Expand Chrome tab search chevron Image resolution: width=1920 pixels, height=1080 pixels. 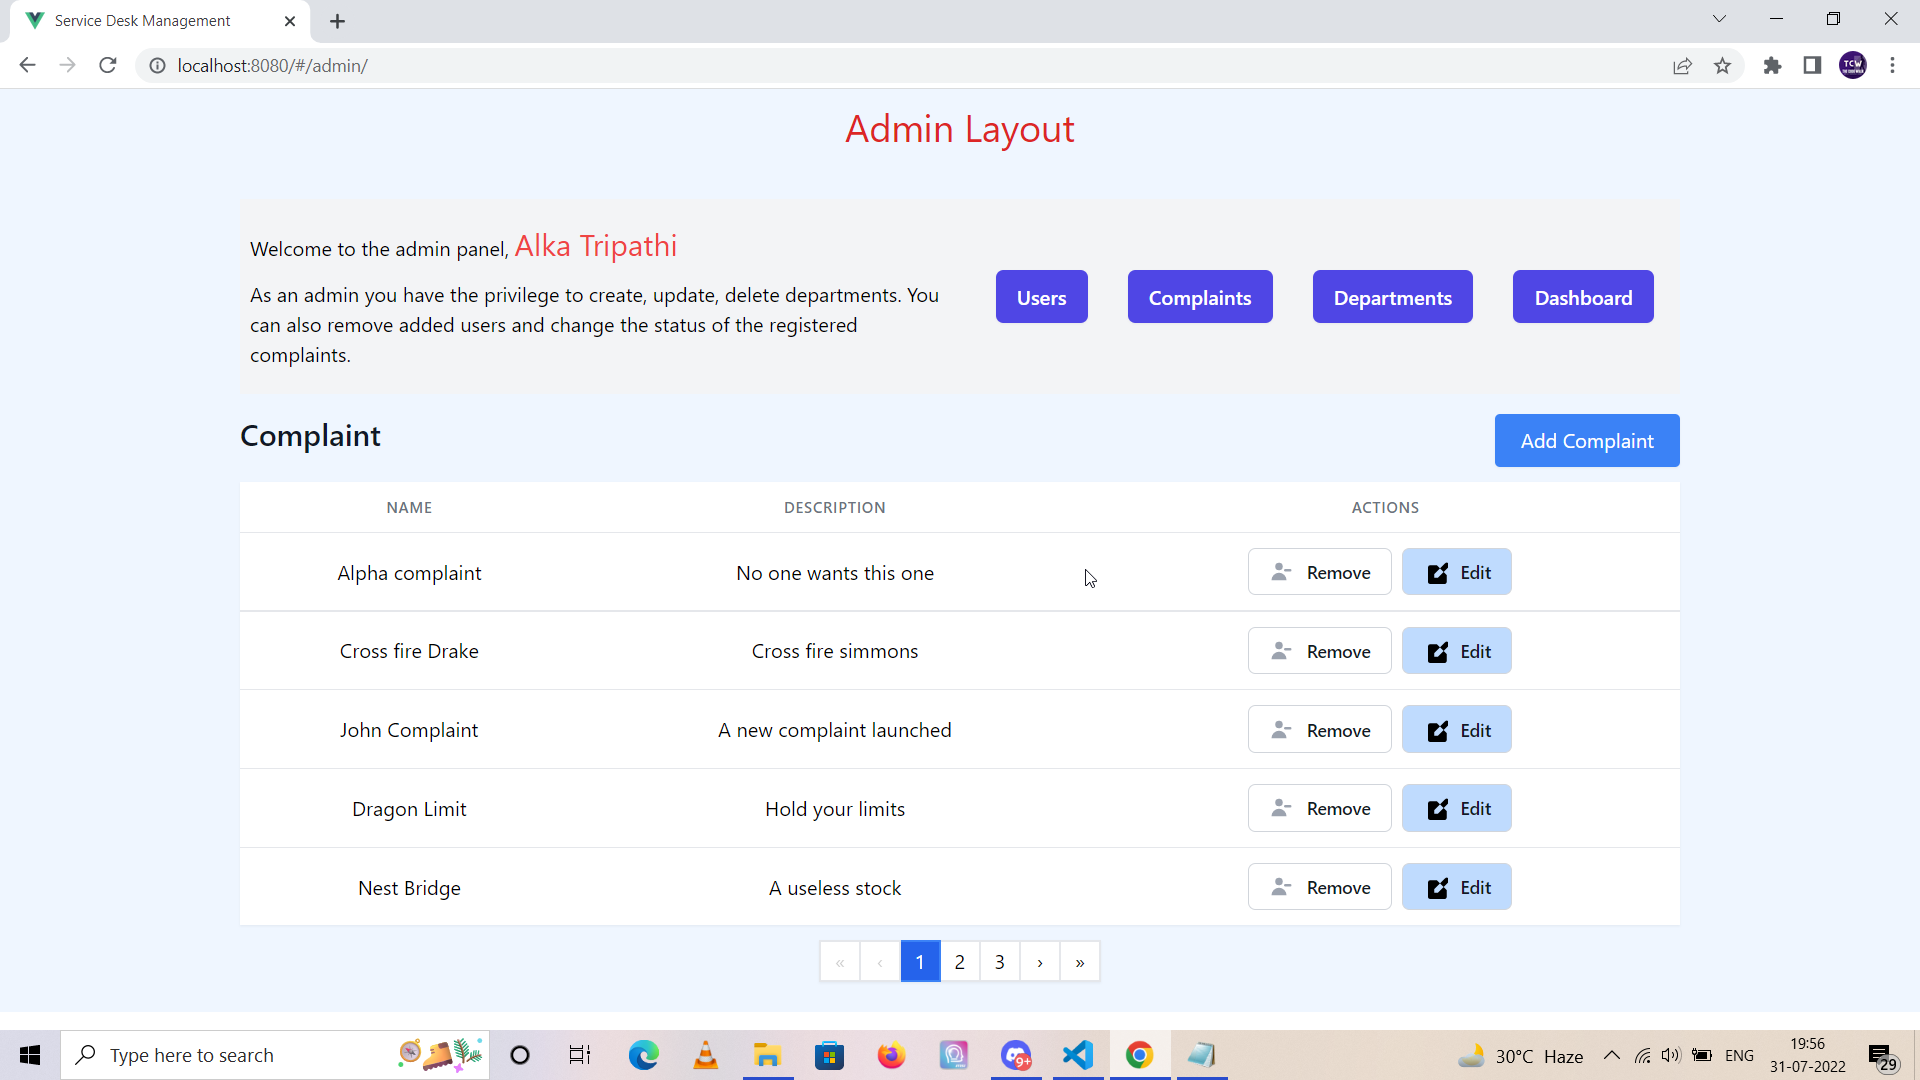coord(1719,19)
